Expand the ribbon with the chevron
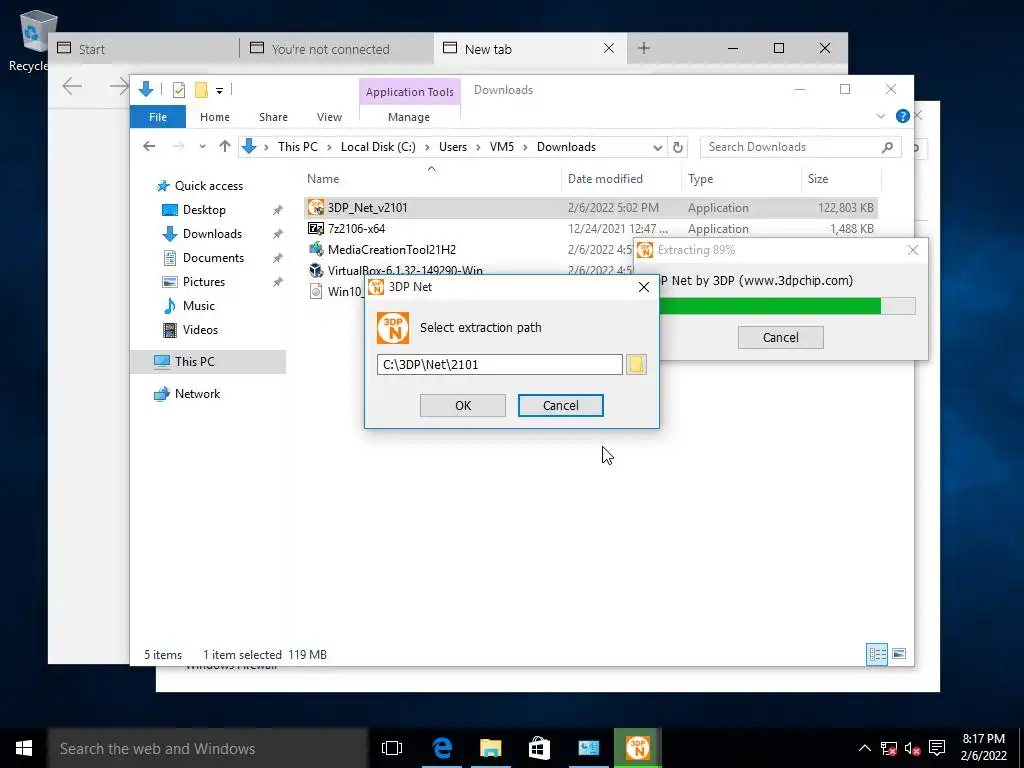1024x768 pixels. tap(880, 116)
